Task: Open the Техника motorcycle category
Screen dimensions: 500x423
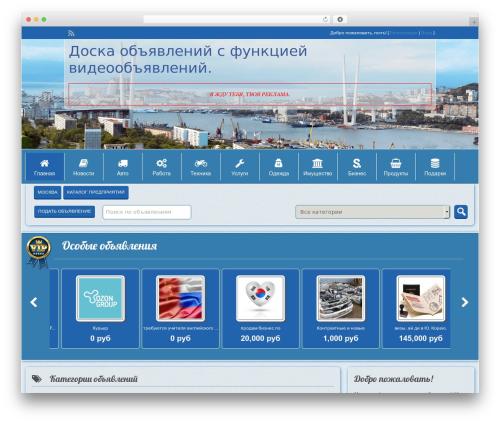Action: click(201, 167)
